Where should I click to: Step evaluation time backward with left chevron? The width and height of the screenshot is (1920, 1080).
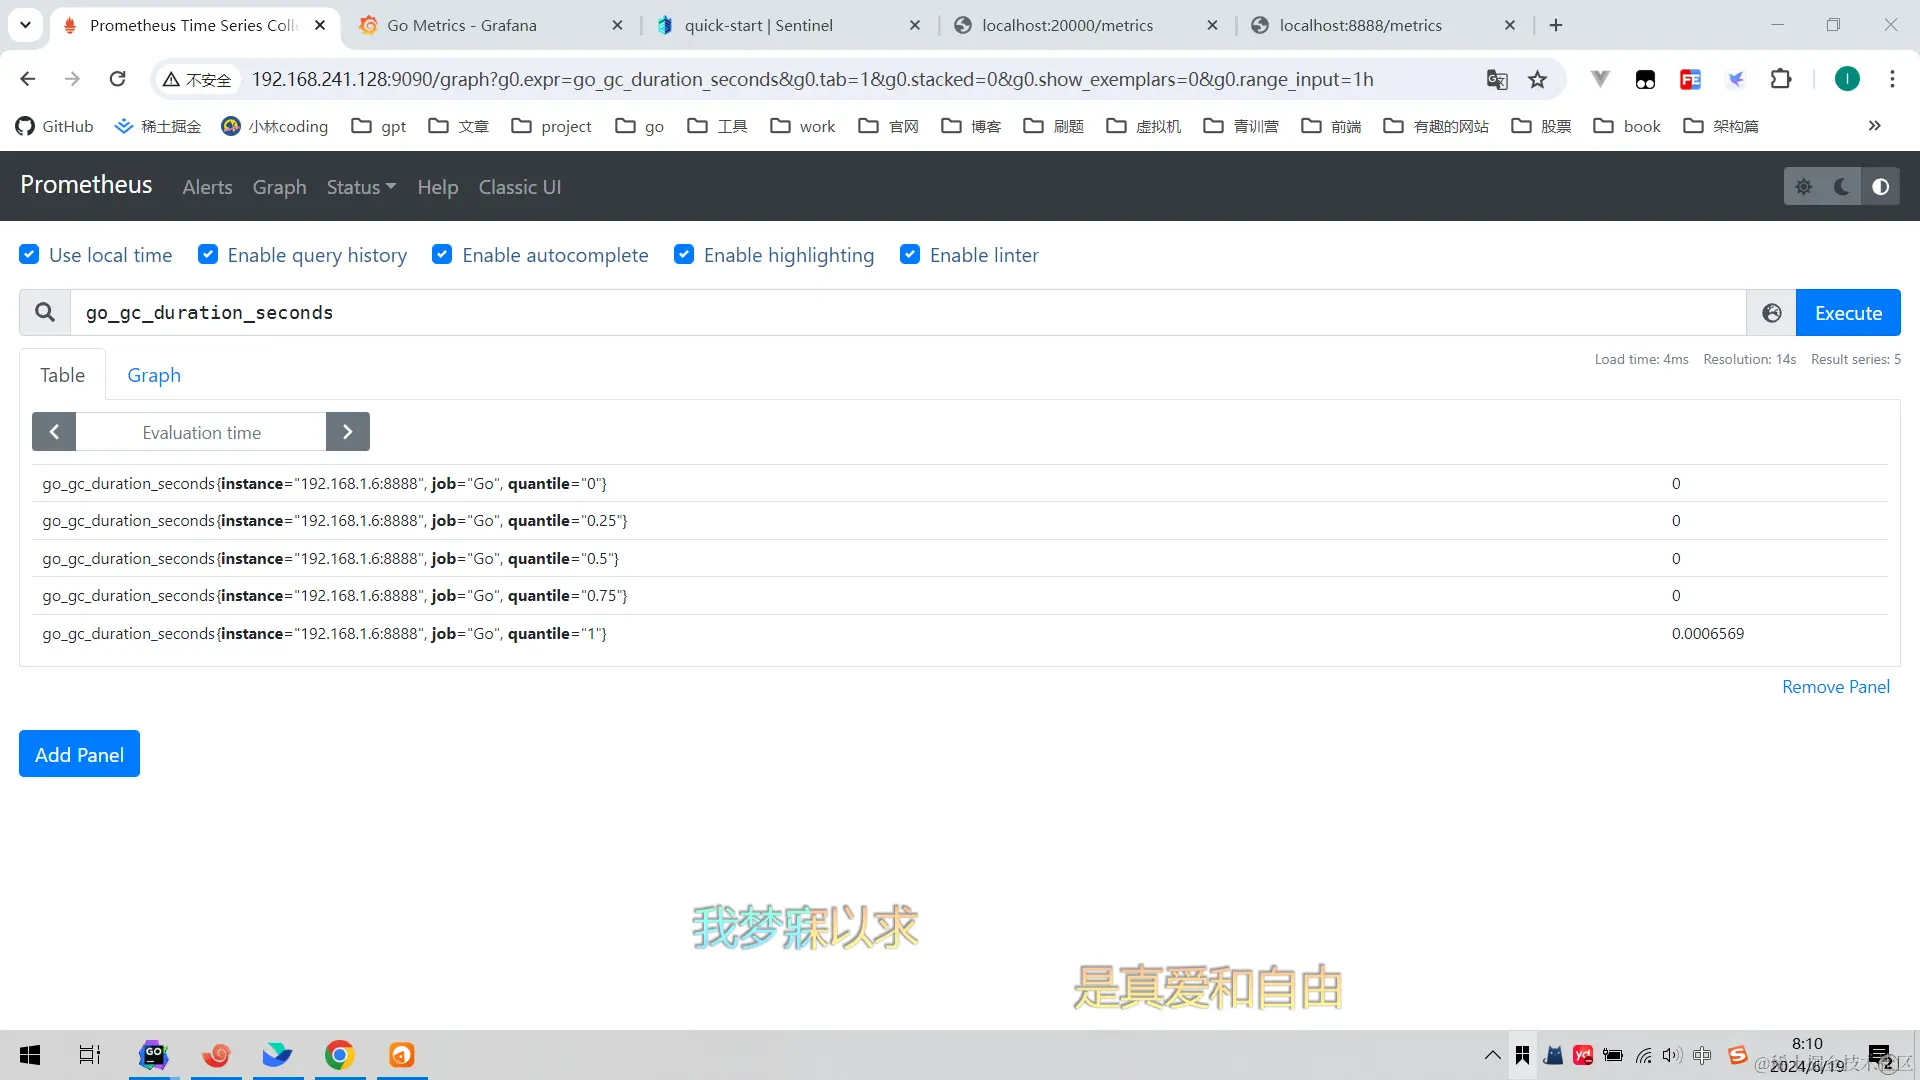(54, 432)
